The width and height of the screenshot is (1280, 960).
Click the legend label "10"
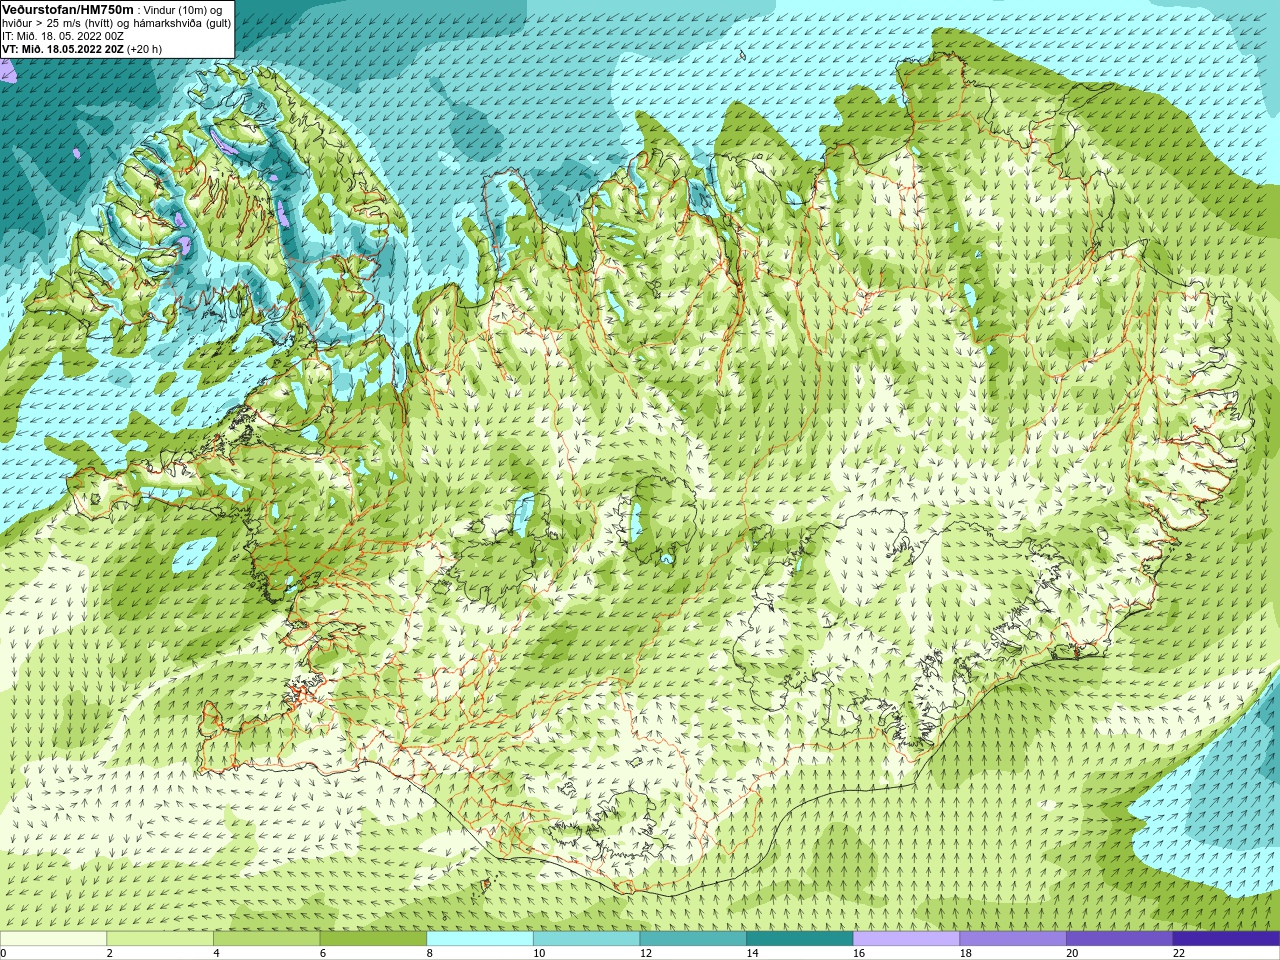pos(539,953)
